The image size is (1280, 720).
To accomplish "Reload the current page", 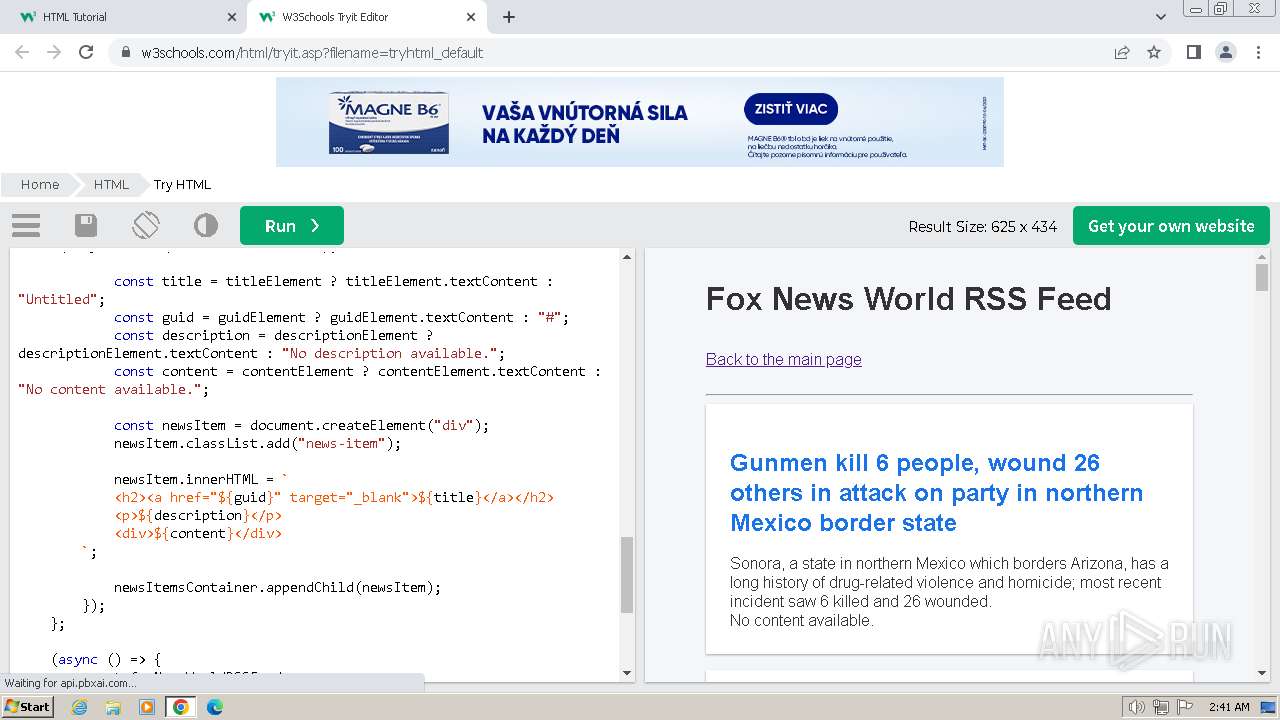I will (x=86, y=52).
